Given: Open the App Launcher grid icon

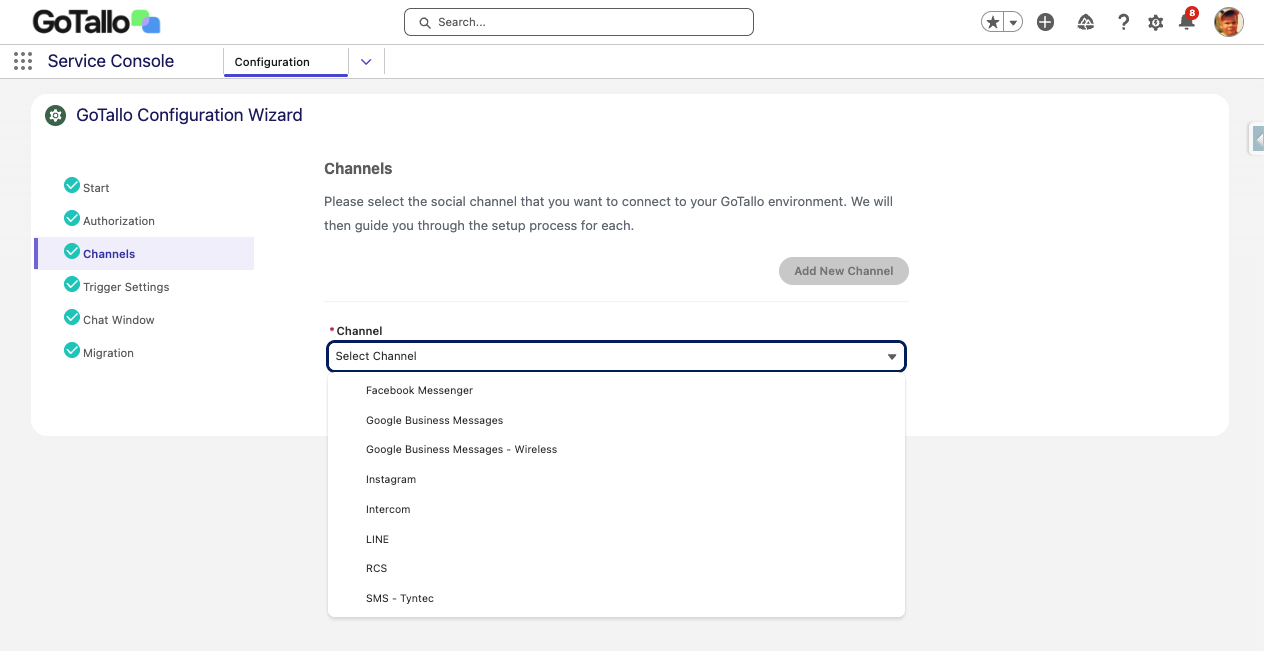Looking at the screenshot, I should [x=23, y=61].
